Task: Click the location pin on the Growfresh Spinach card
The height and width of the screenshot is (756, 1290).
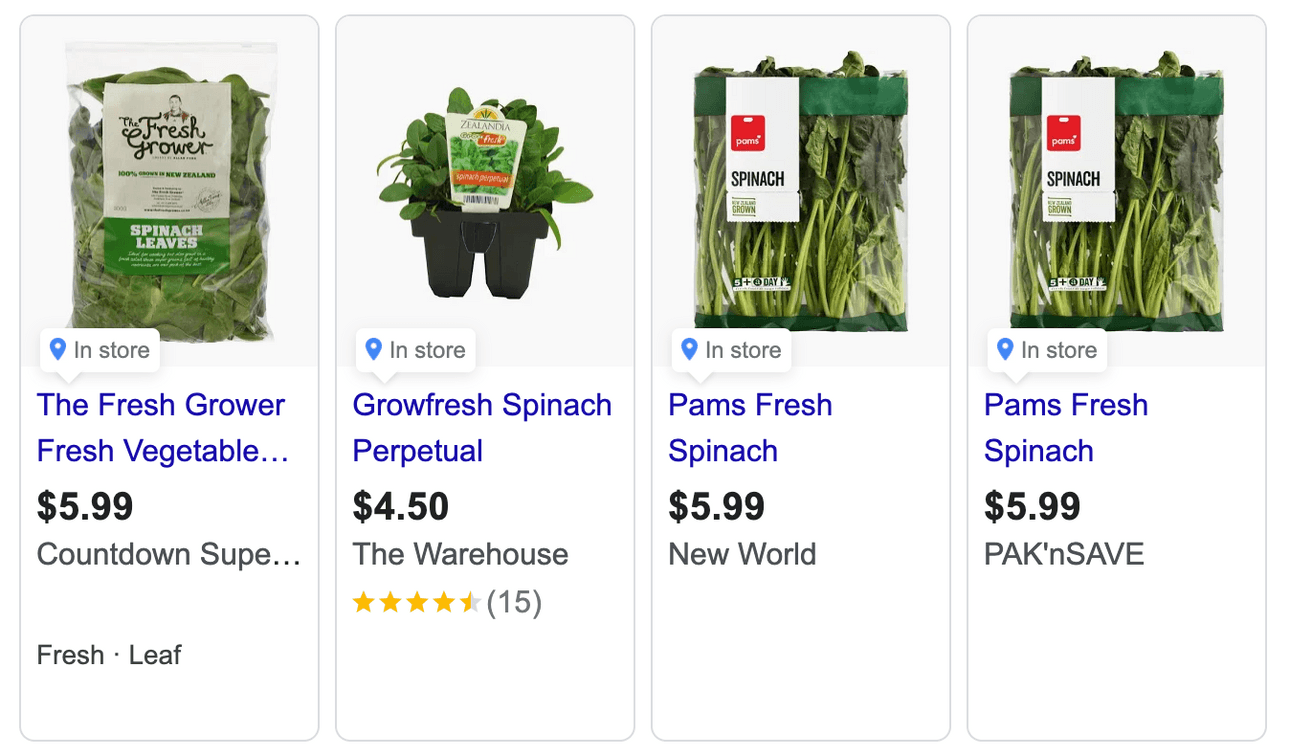Action: (374, 349)
